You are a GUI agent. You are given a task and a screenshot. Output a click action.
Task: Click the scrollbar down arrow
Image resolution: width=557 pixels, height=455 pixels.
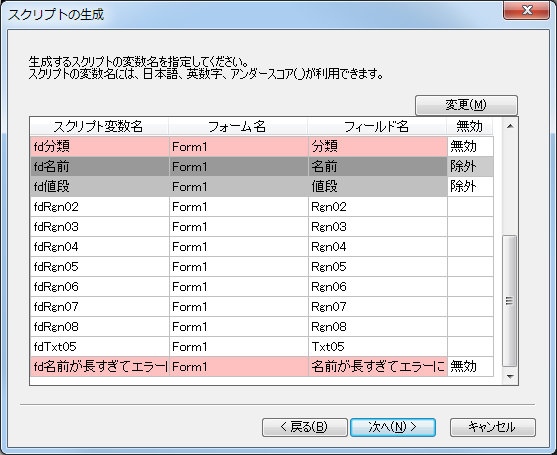510,377
